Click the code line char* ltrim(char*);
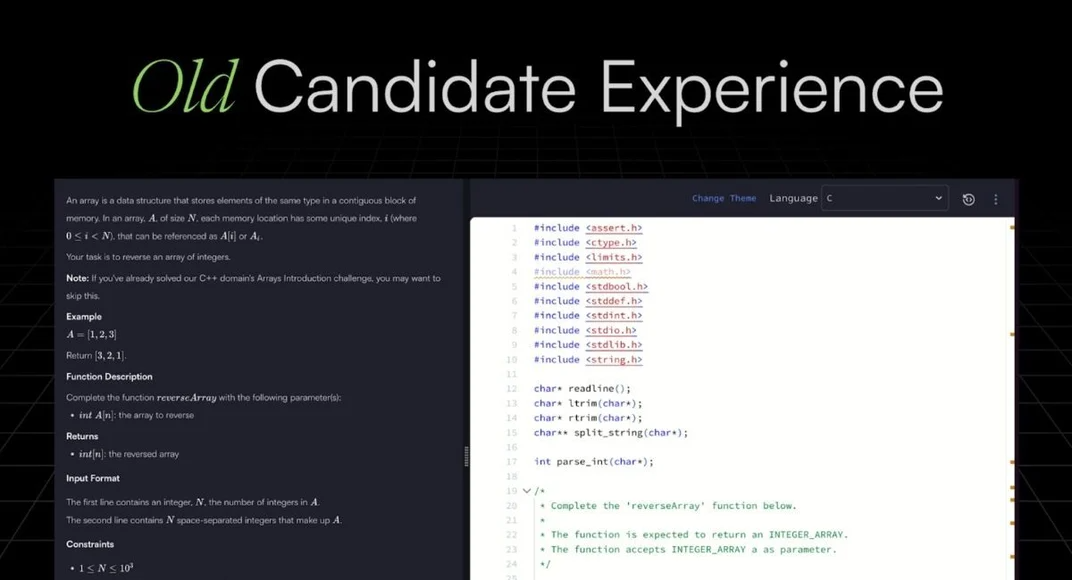 pyautogui.click(x=588, y=404)
